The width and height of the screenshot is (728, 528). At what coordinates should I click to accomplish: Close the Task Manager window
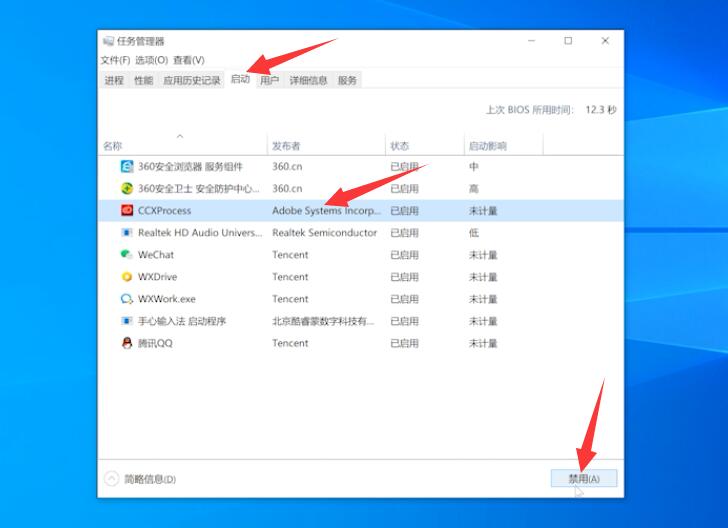pyautogui.click(x=605, y=41)
